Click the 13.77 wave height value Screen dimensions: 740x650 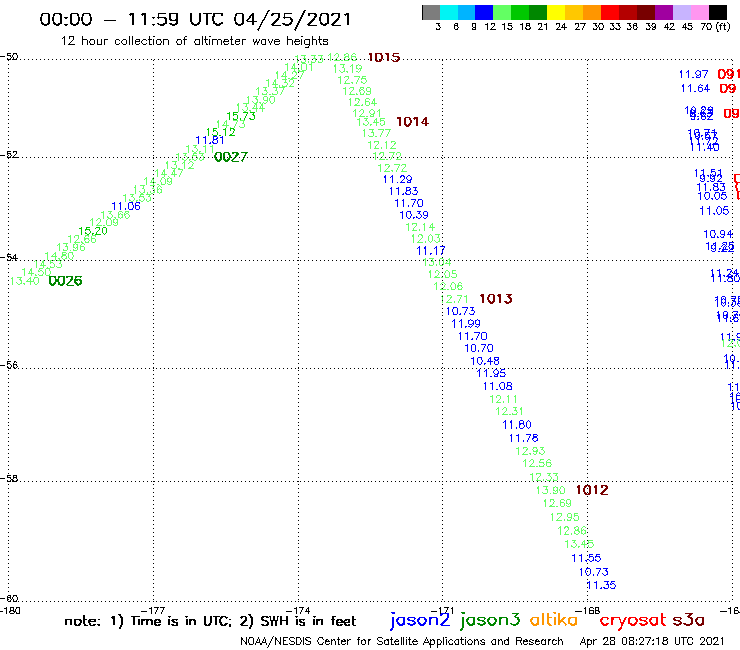pyautogui.click(x=377, y=134)
